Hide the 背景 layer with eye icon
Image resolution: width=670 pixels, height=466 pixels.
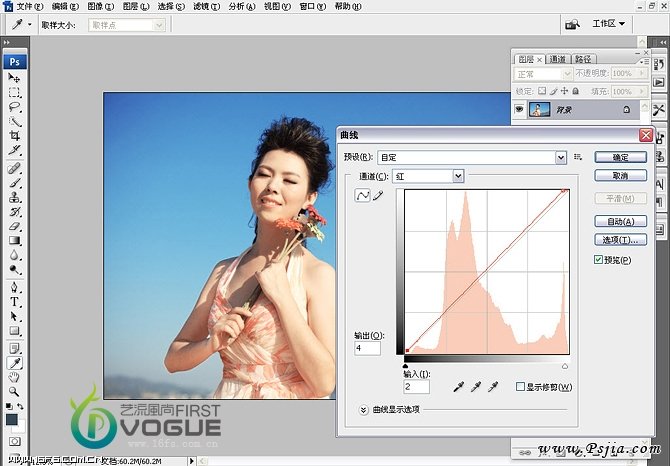coord(519,108)
